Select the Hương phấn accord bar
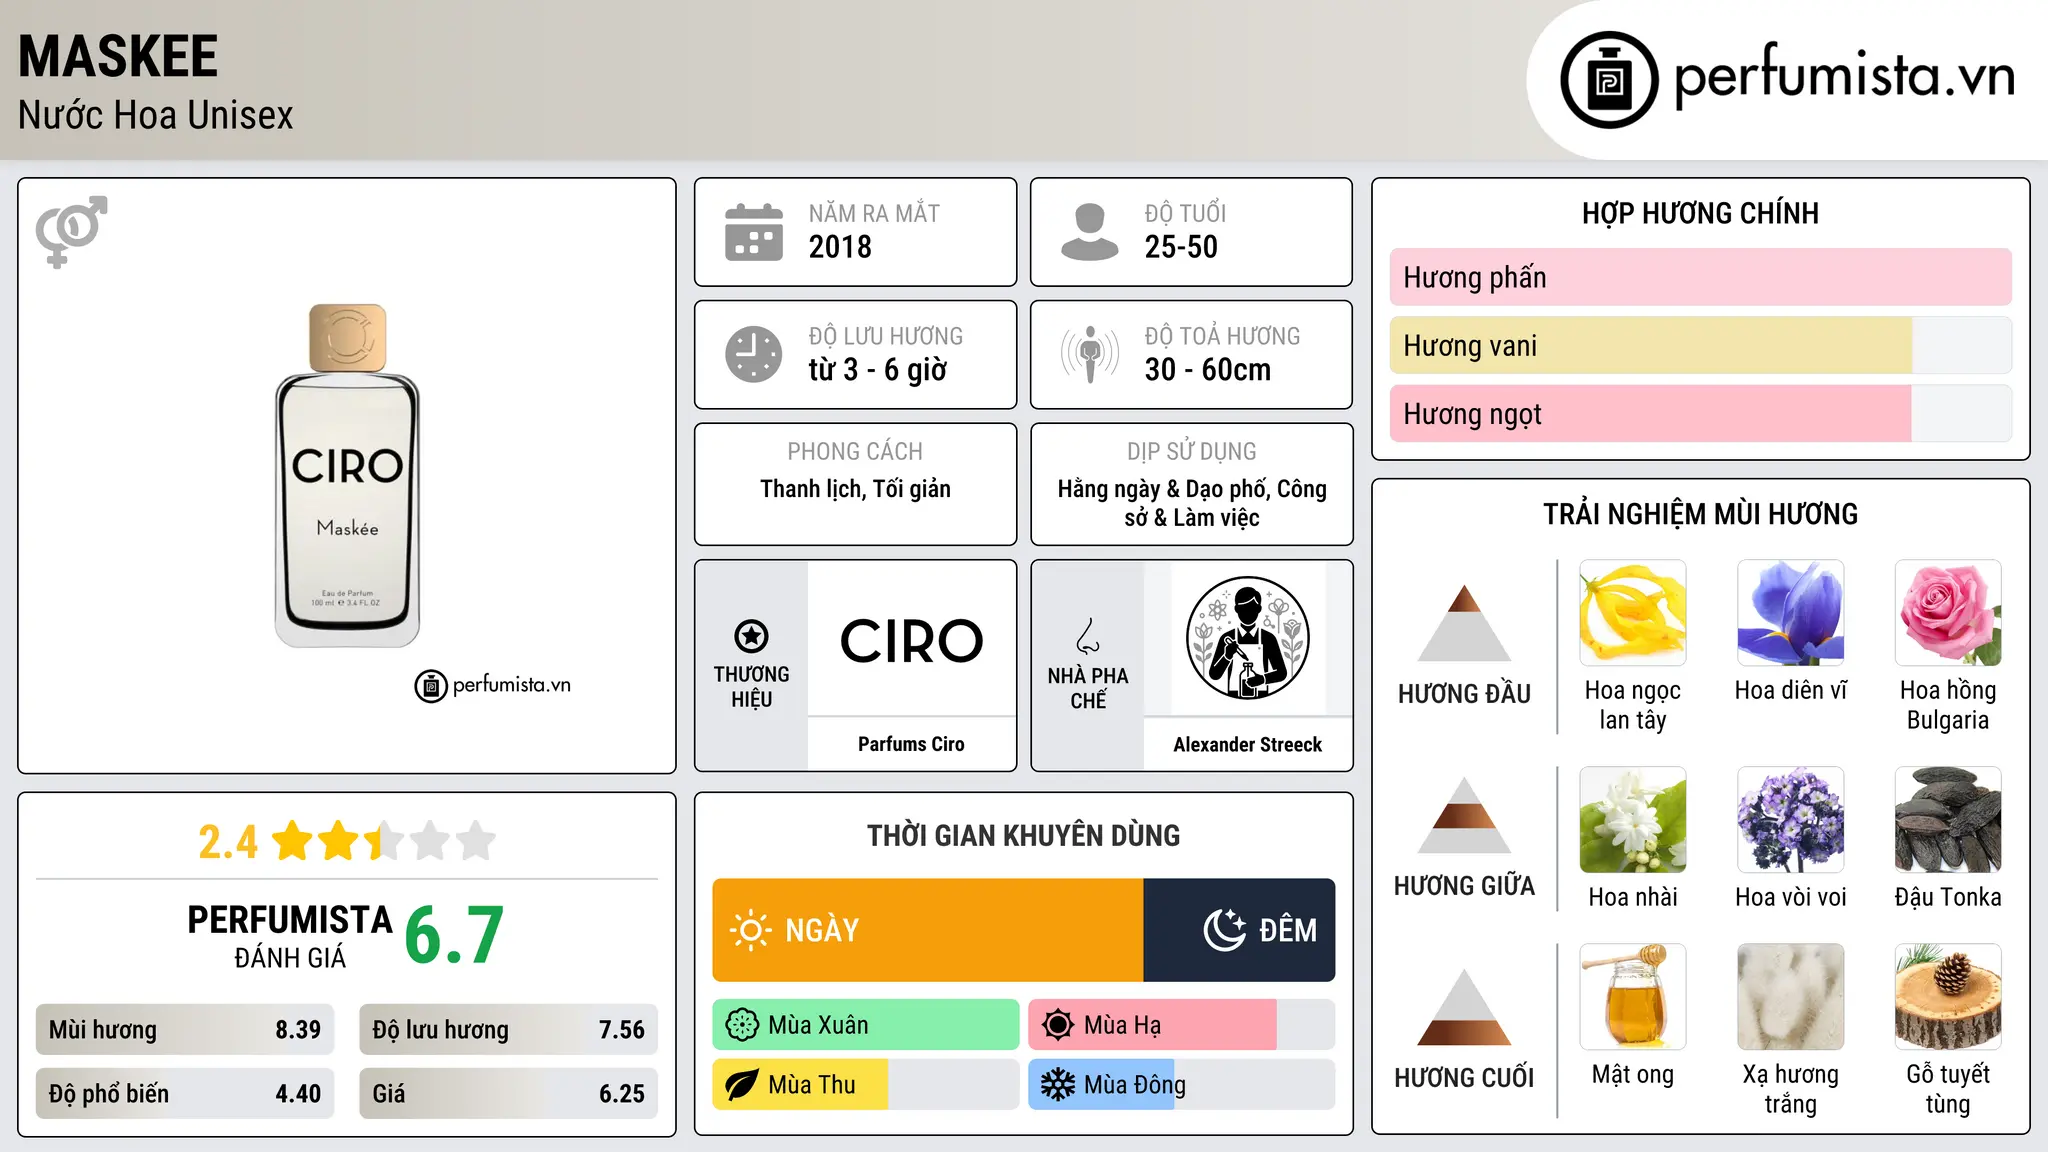2048x1152 pixels. point(1700,277)
